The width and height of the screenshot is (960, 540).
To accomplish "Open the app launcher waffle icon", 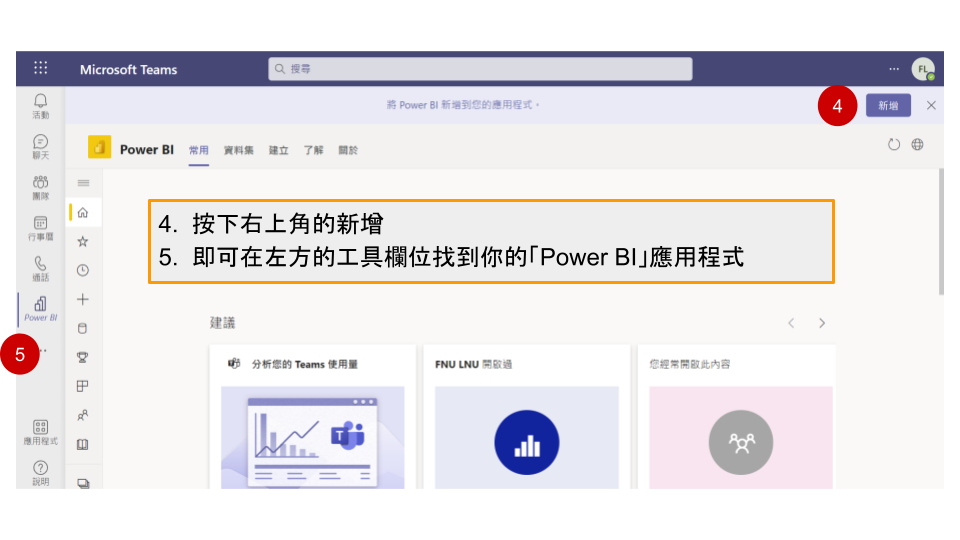I will [40, 68].
